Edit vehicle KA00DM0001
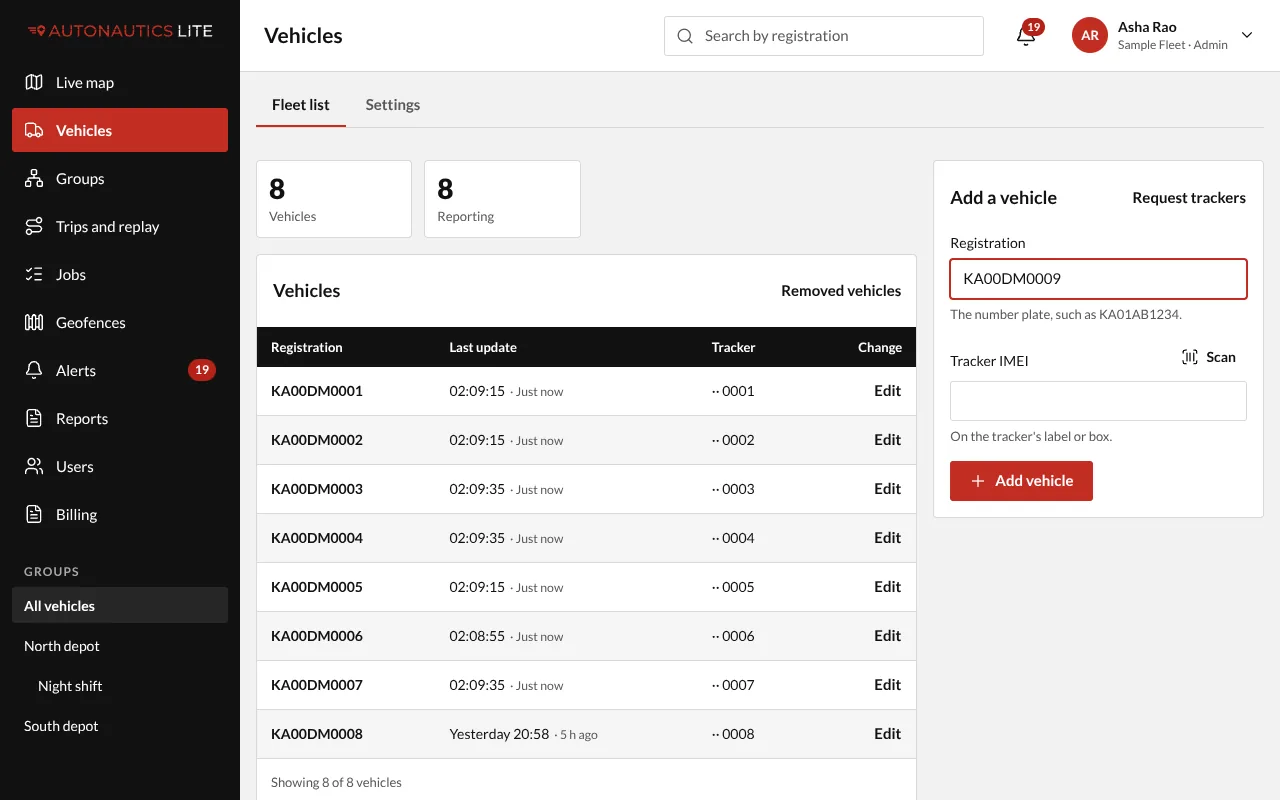Screen dimensions: 1280x800 [x=888, y=391]
